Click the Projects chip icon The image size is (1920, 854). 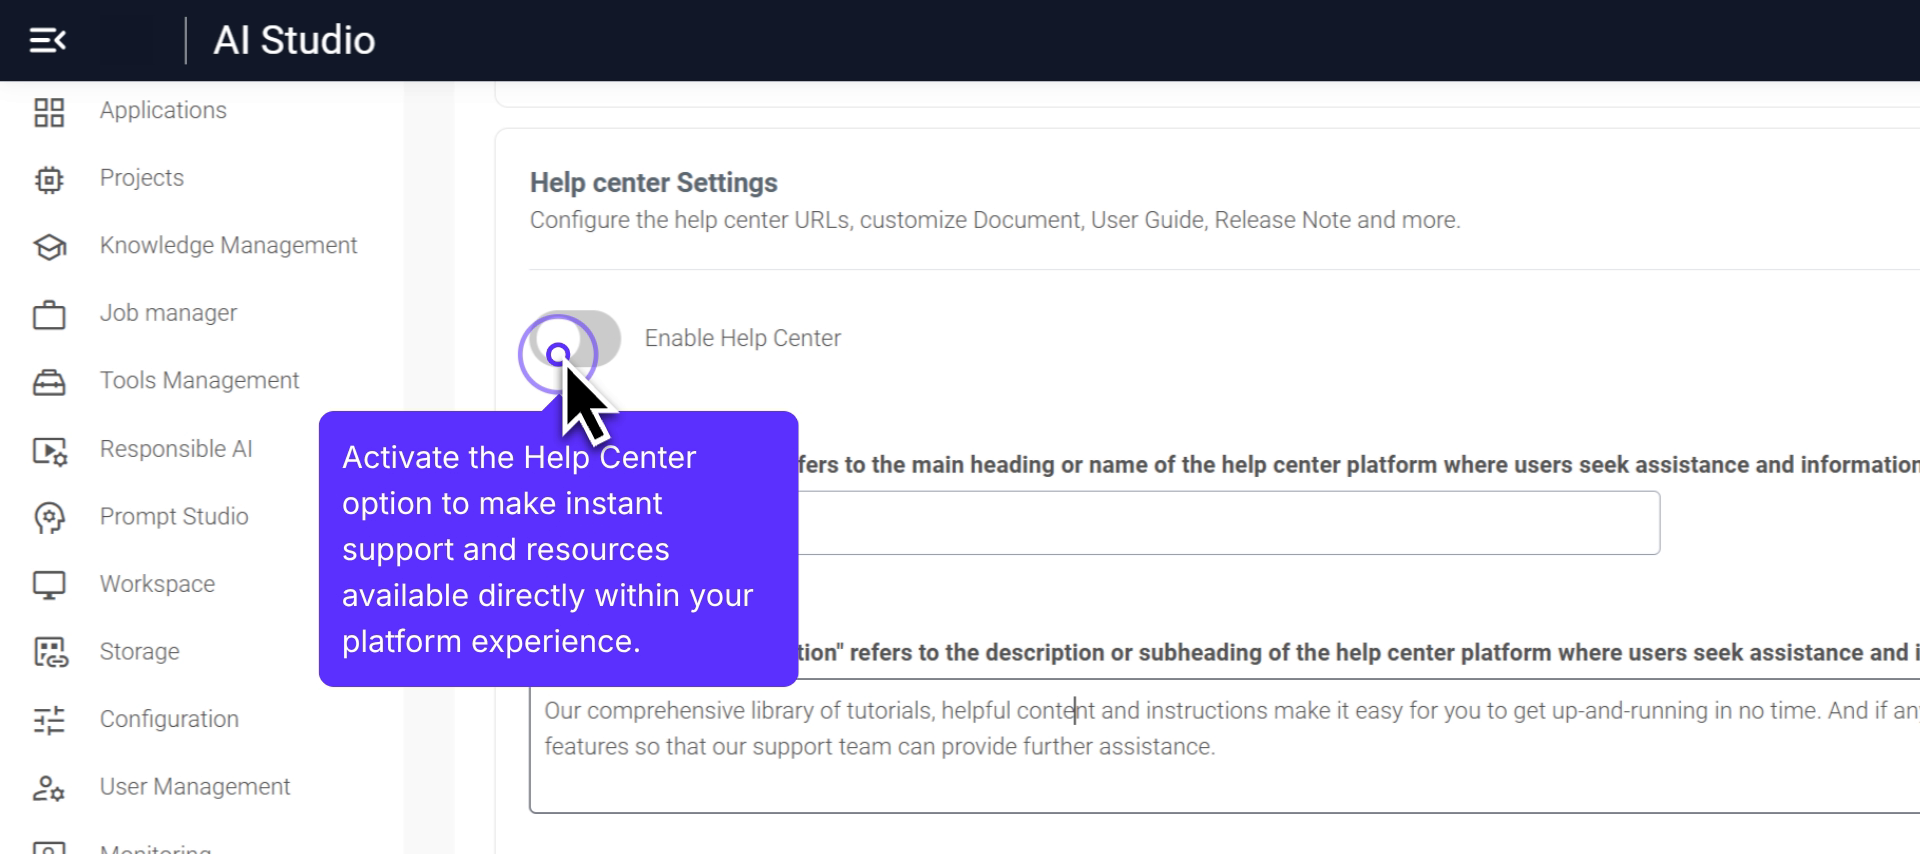click(x=49, y=179)
